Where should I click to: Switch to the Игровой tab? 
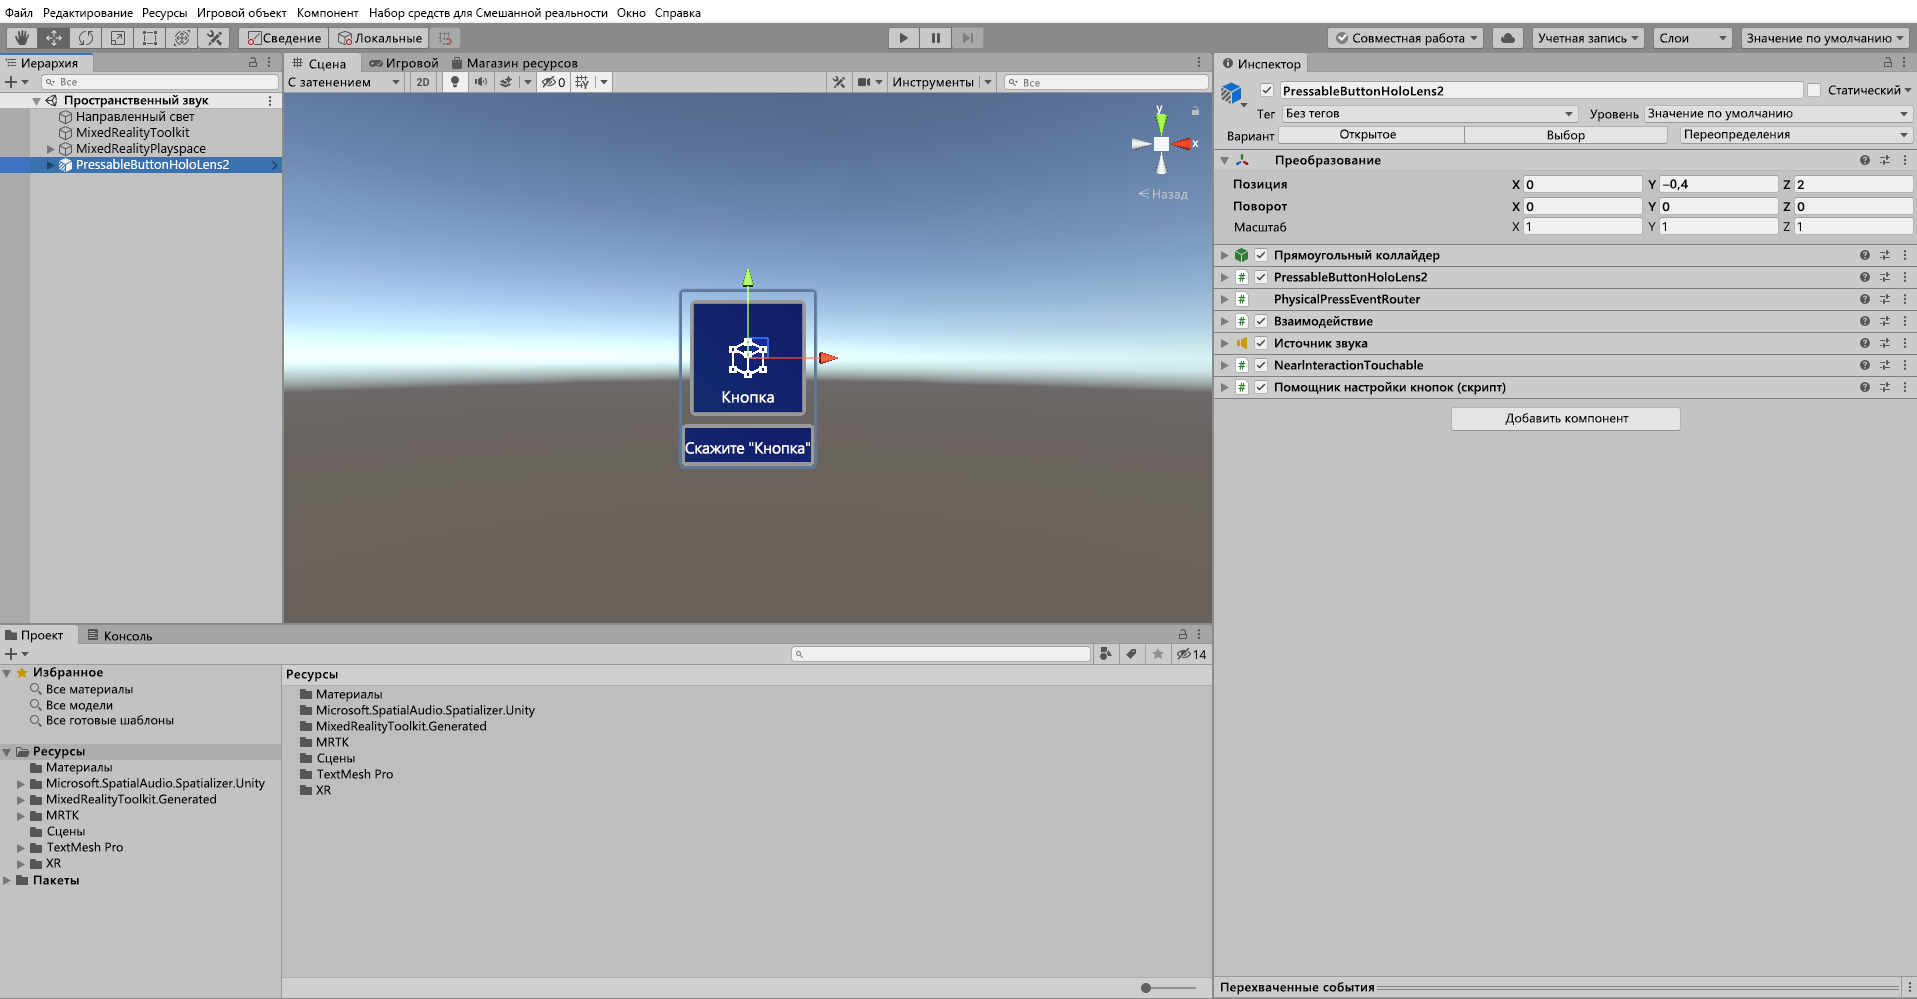click(x=403, y=63)
